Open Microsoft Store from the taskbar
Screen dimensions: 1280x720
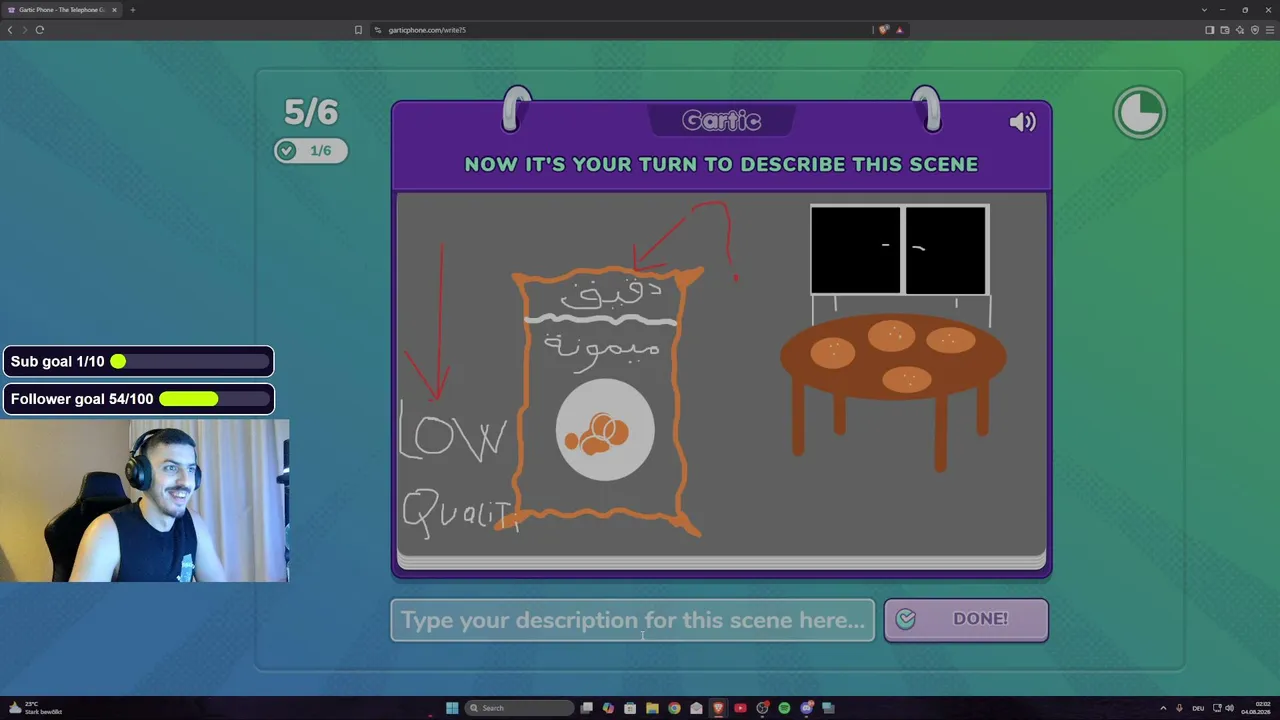(x=630, y=708)
